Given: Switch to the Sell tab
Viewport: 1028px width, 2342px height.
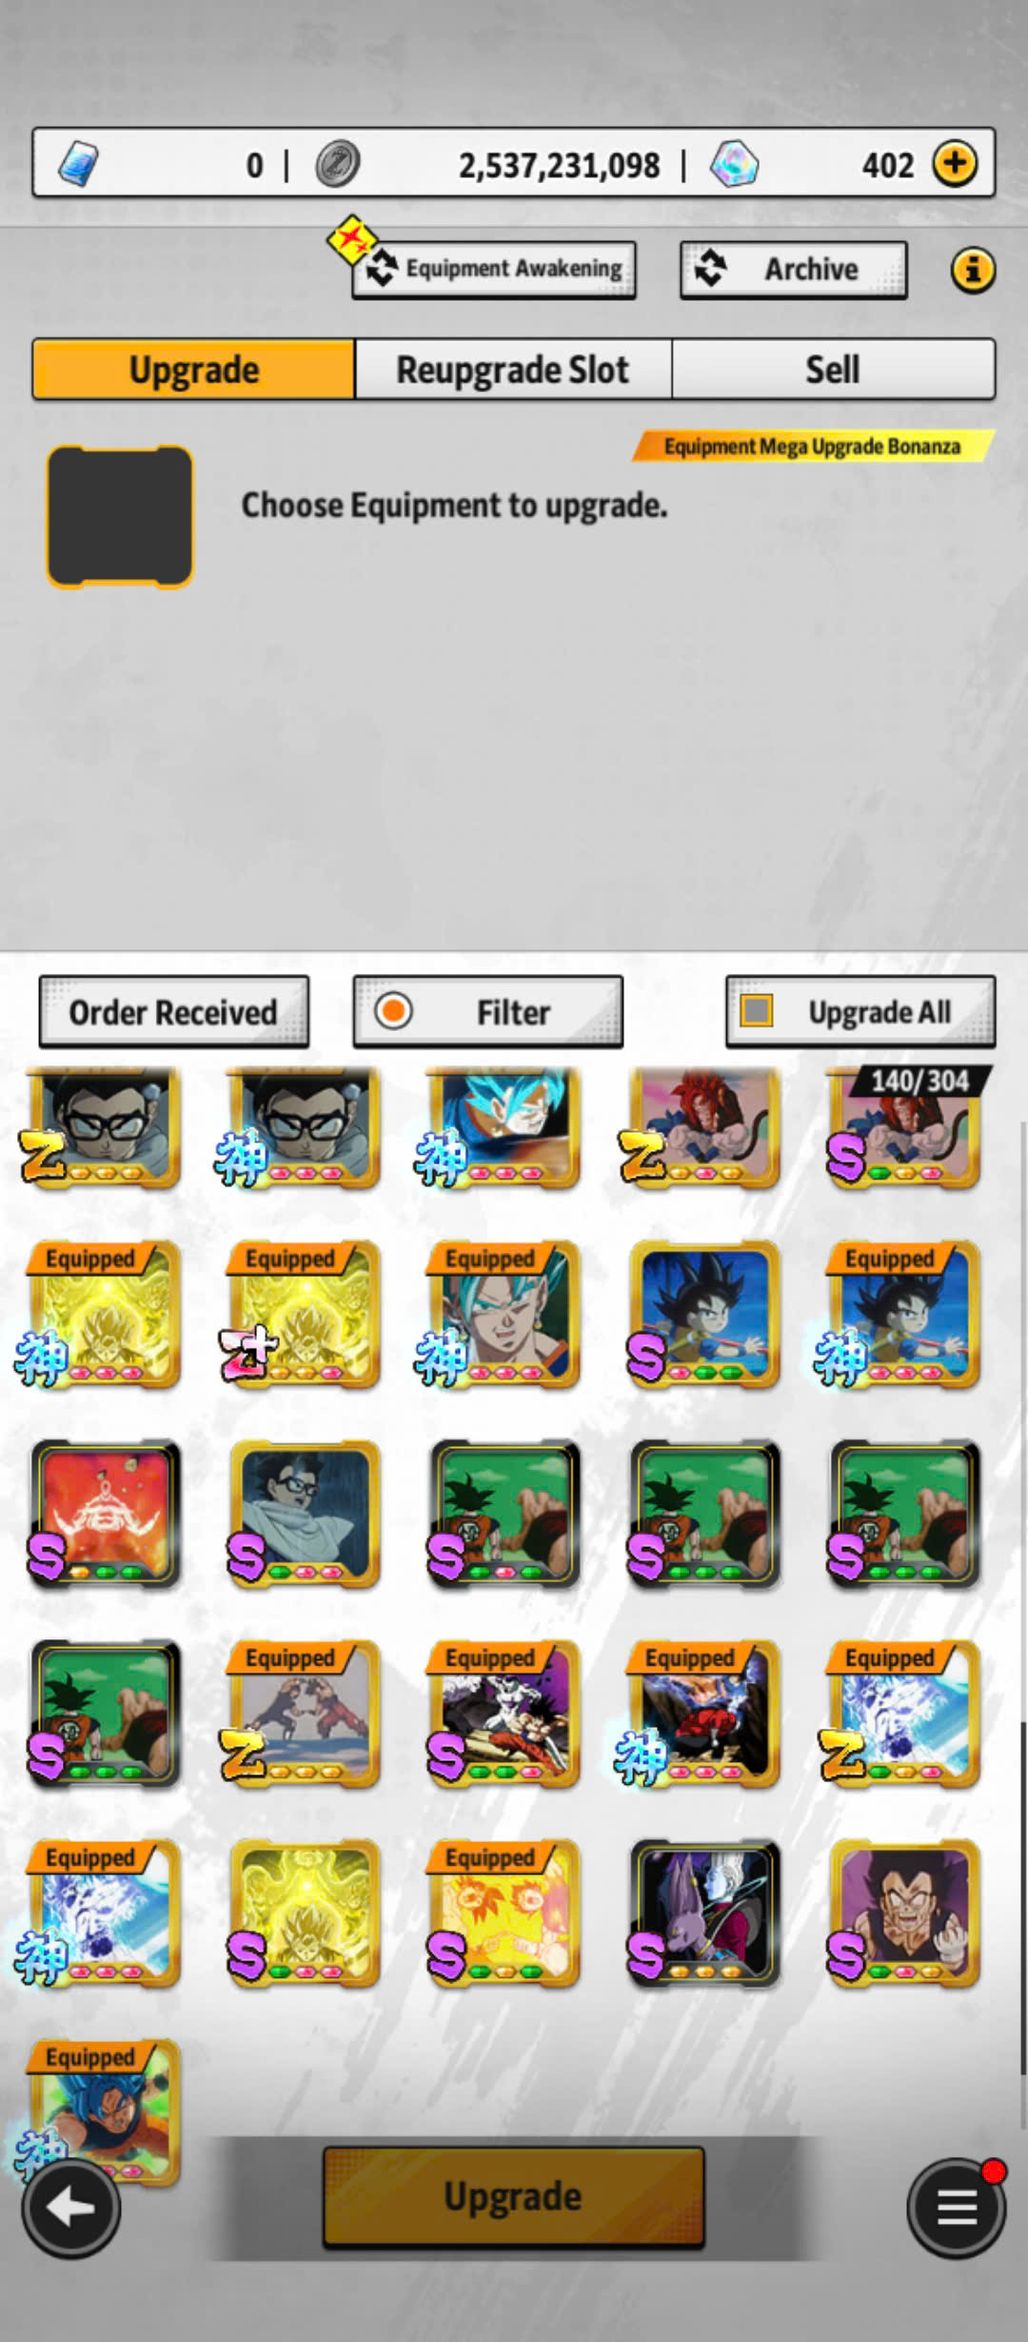Looking at the screenshot, I should click(x=833, y=369).
